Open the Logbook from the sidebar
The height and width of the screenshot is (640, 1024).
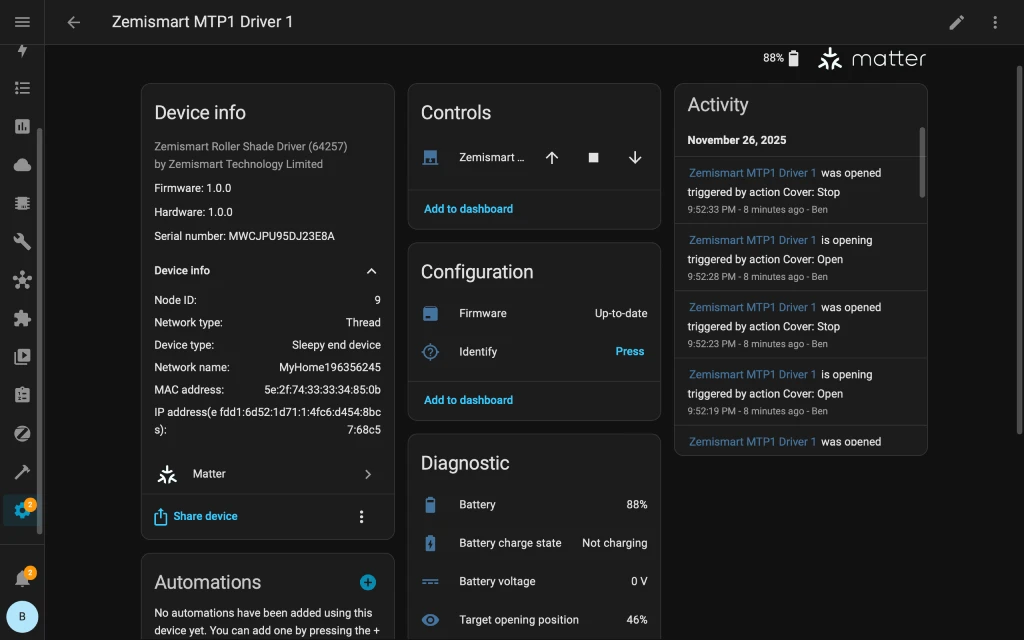(22, 87)
